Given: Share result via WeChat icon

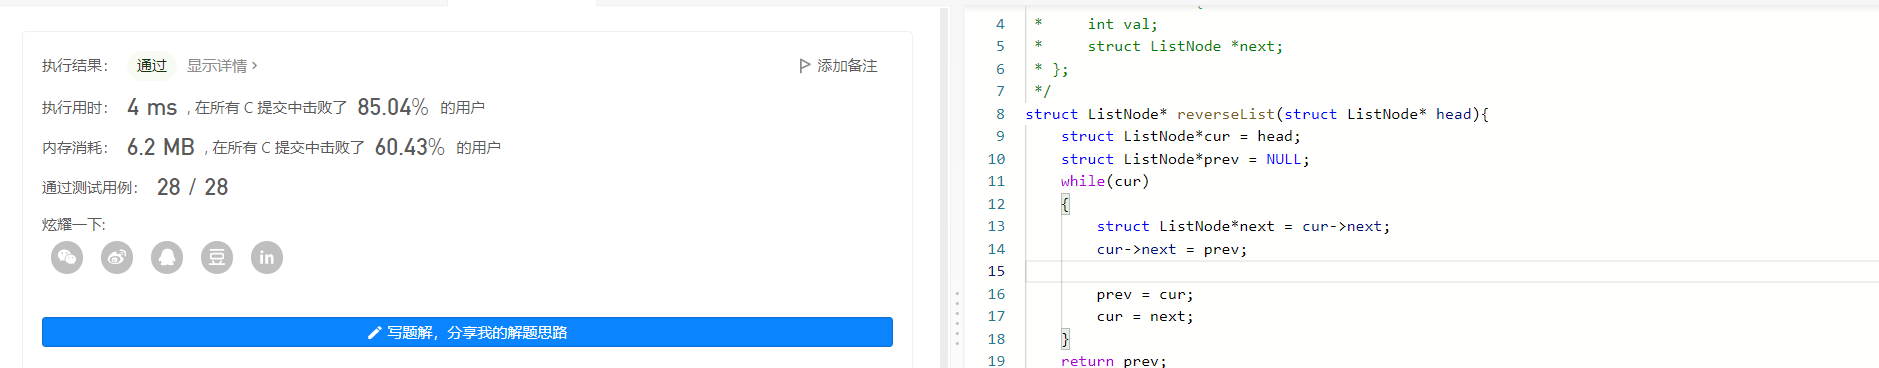Looking at the screenshot, I should pos(67,258).
